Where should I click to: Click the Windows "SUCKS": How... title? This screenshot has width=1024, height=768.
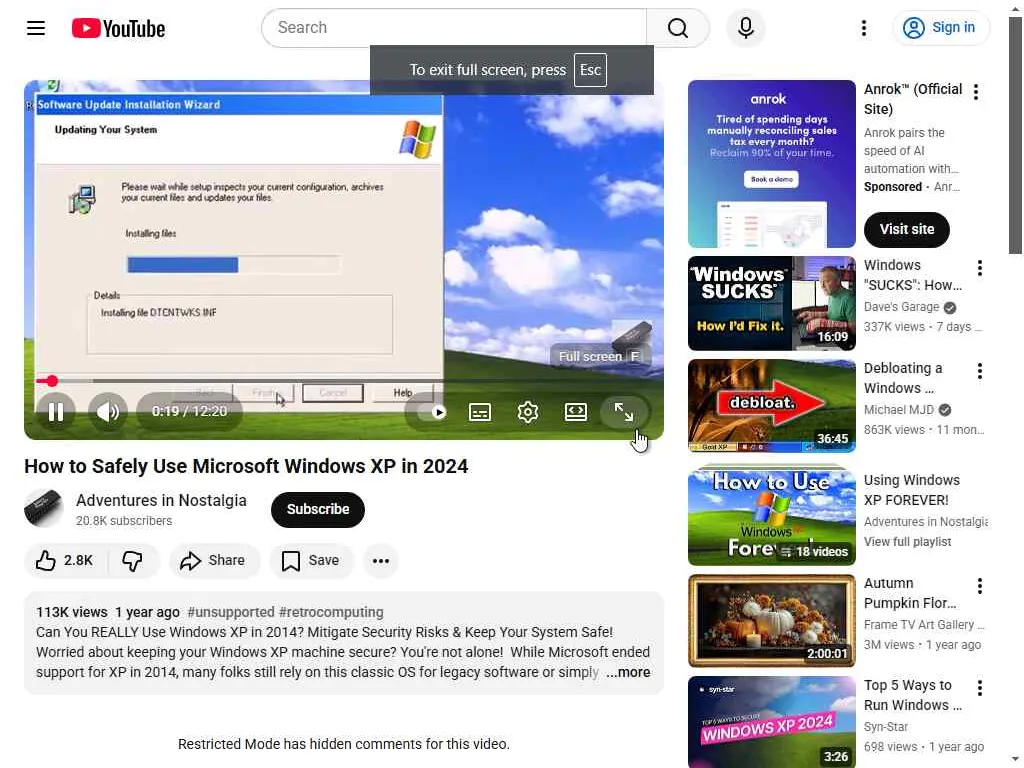coord(913,275)
